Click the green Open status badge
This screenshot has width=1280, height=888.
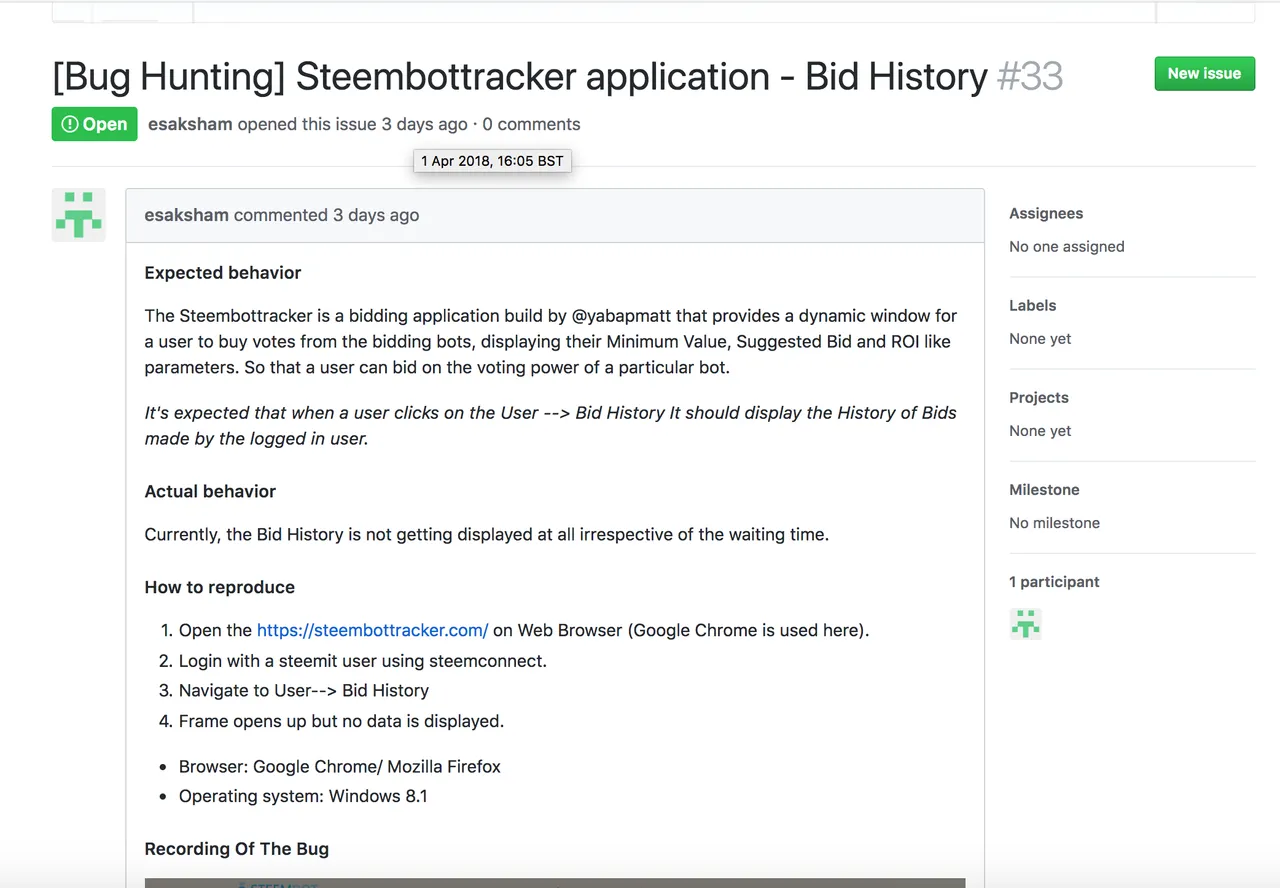94,124
